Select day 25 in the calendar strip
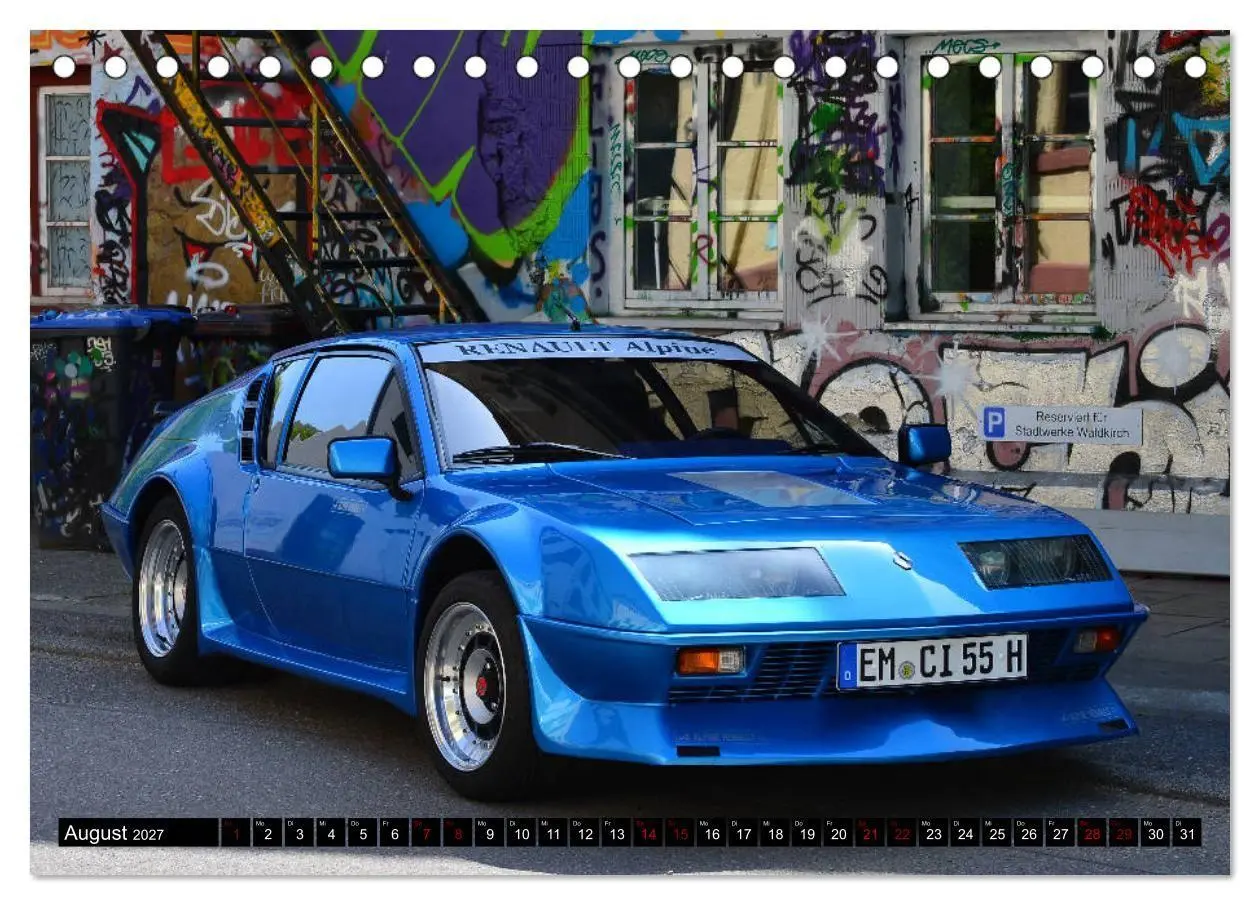Image resolution: width=1260 pixels, height=905 pixels. (x=997, y=832)
